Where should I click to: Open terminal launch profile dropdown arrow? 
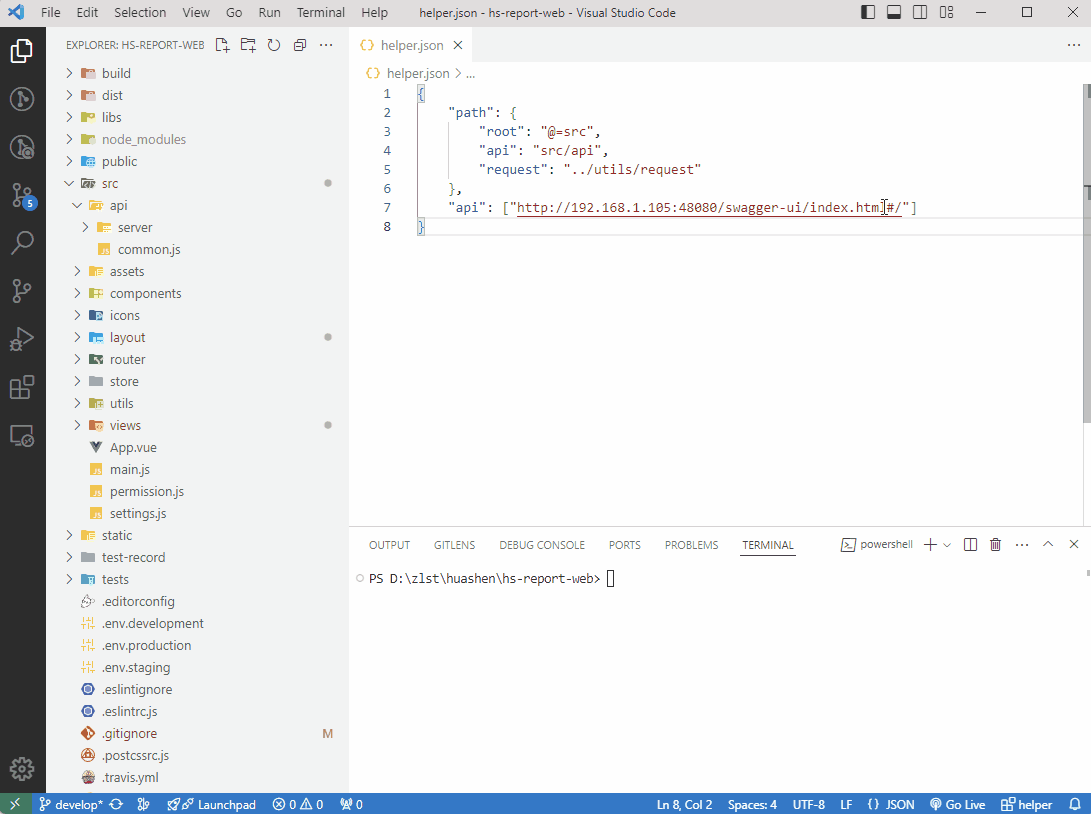(x=947, y=545)
